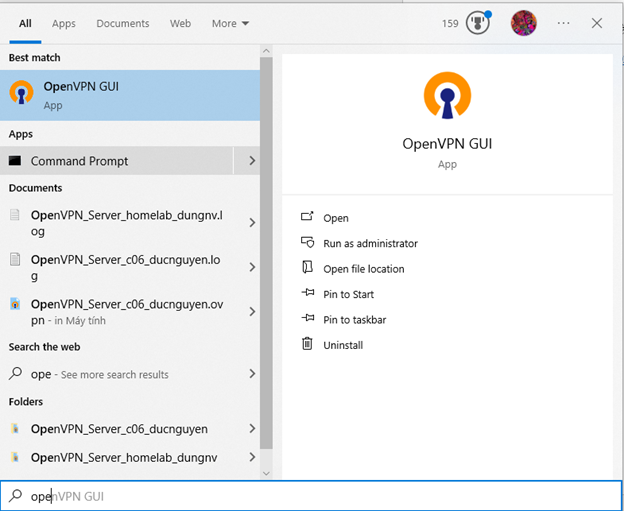Click the search box magnifier icon
The width and height of the screenshot is (624, 511).
coord(16,496)
